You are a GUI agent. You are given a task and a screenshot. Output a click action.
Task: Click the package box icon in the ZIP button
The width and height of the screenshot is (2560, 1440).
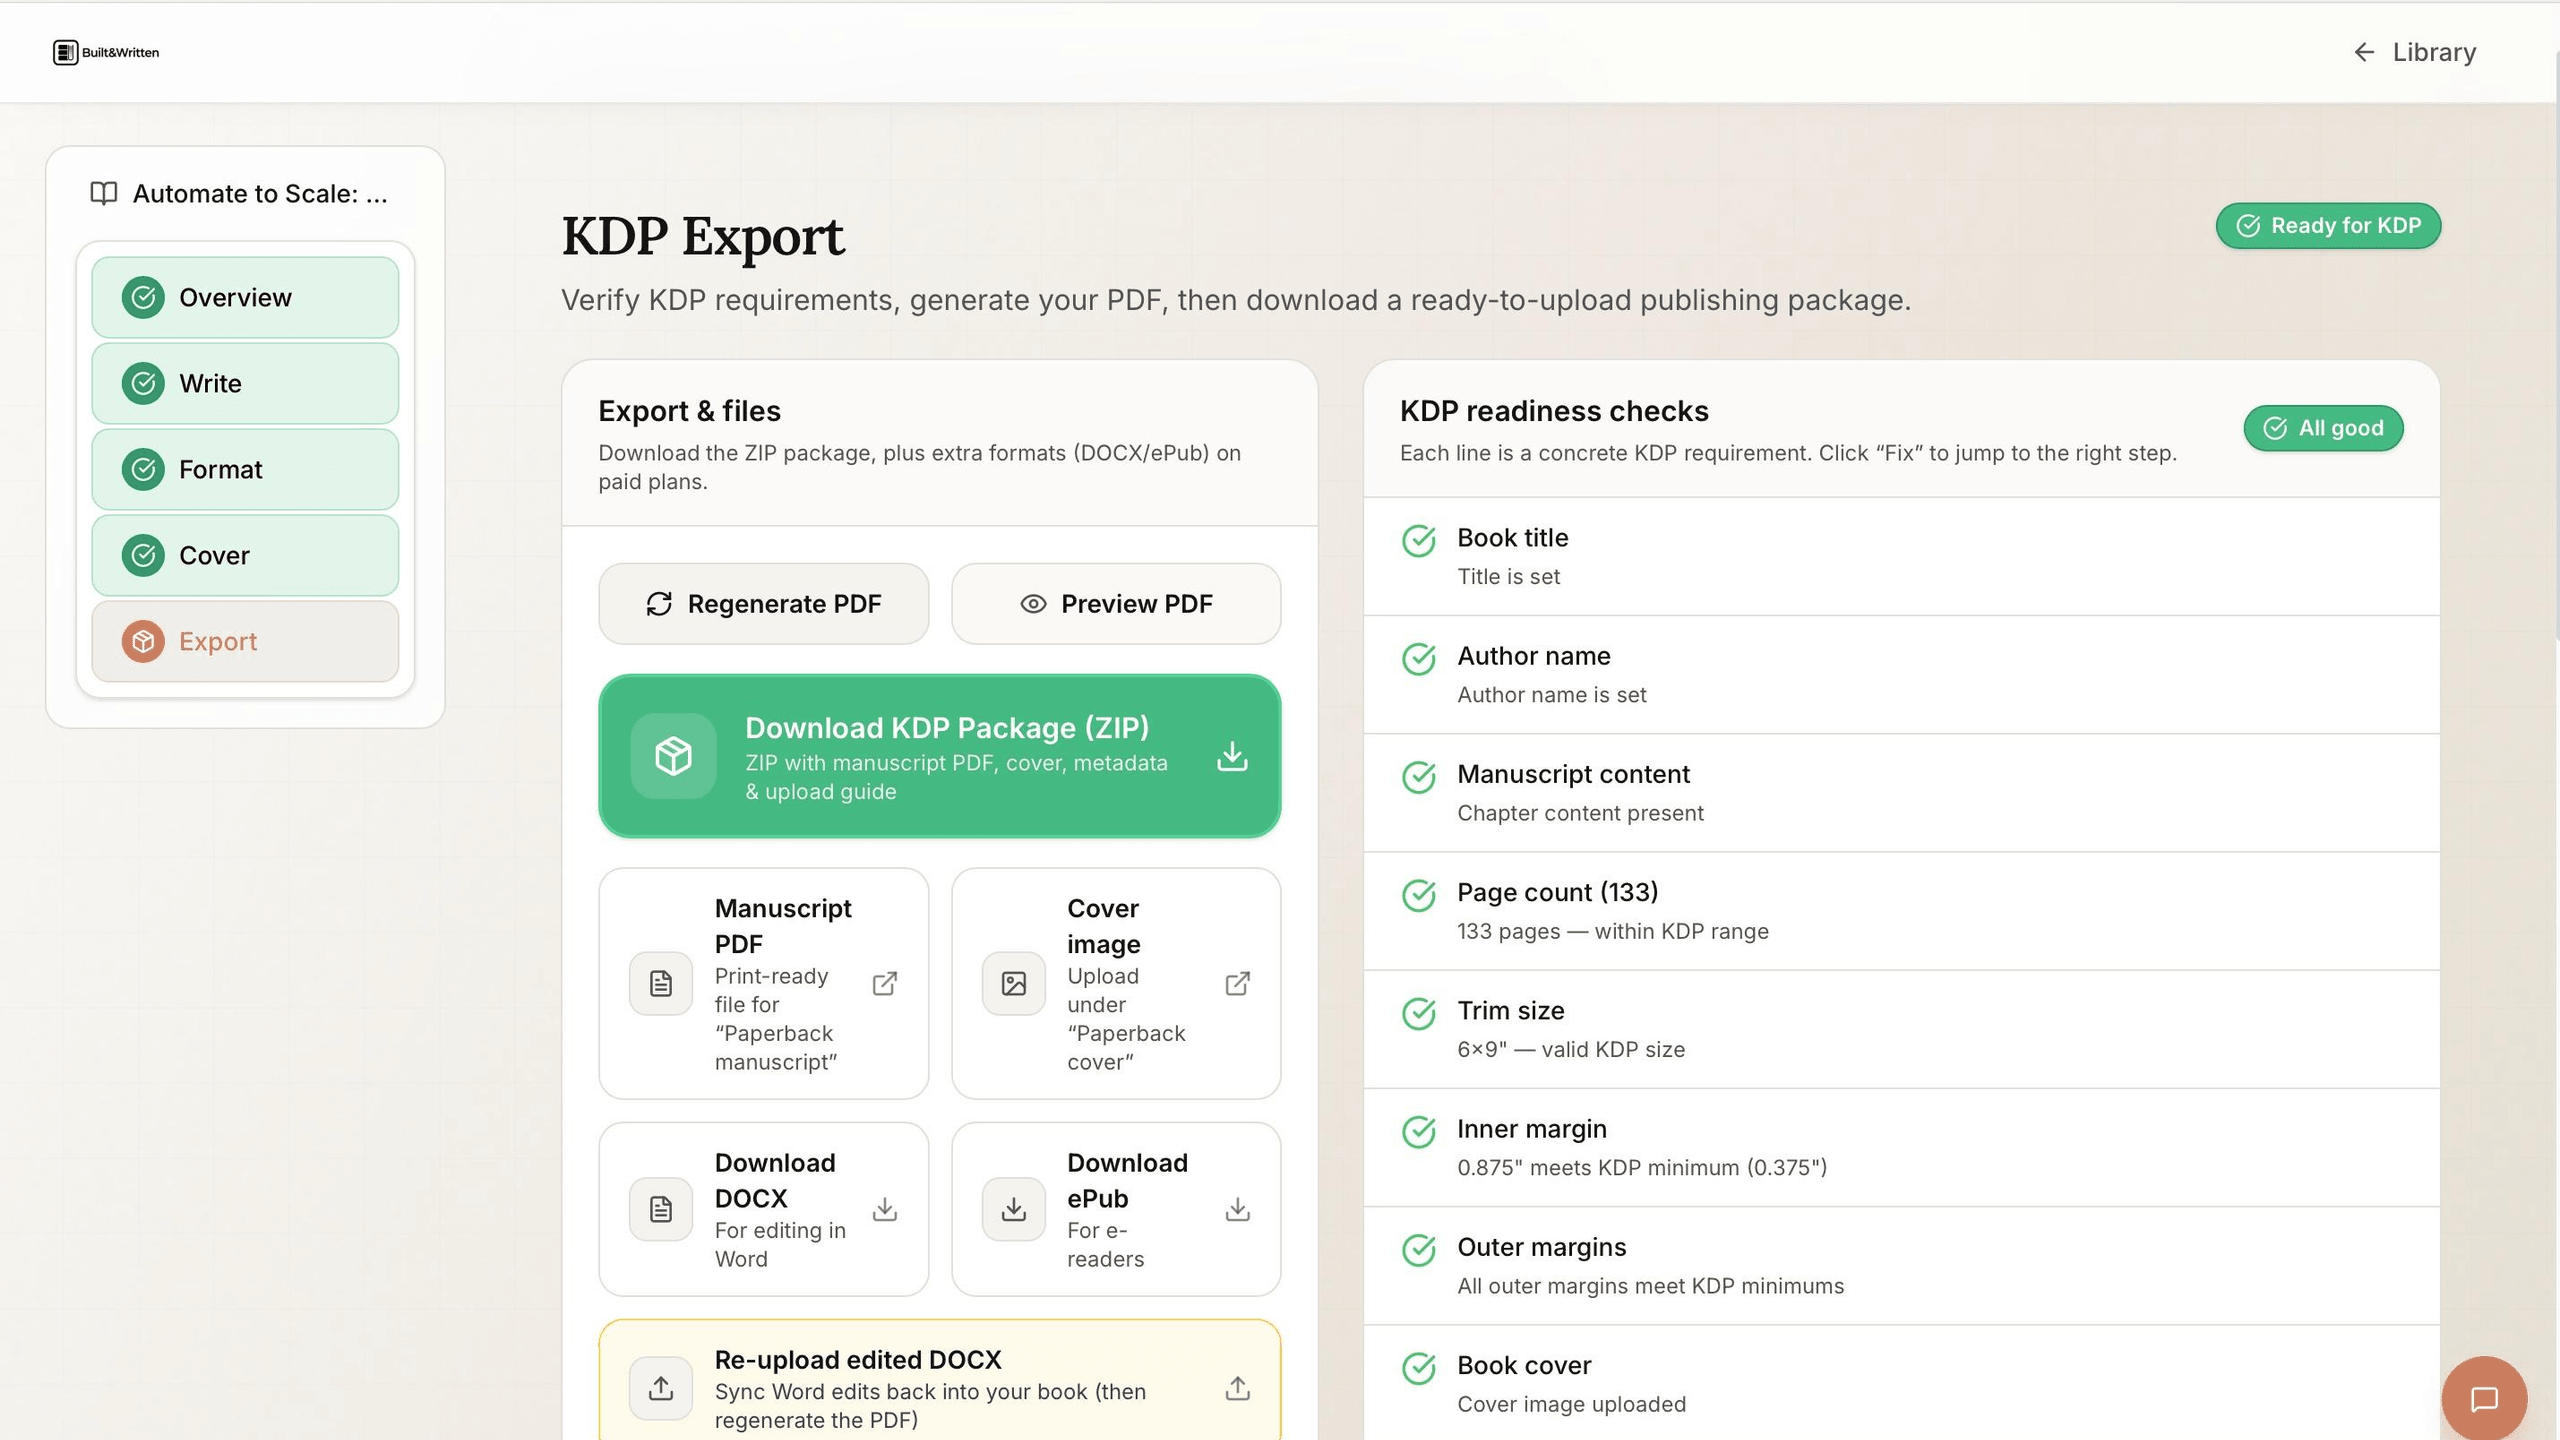pos(673,756)
